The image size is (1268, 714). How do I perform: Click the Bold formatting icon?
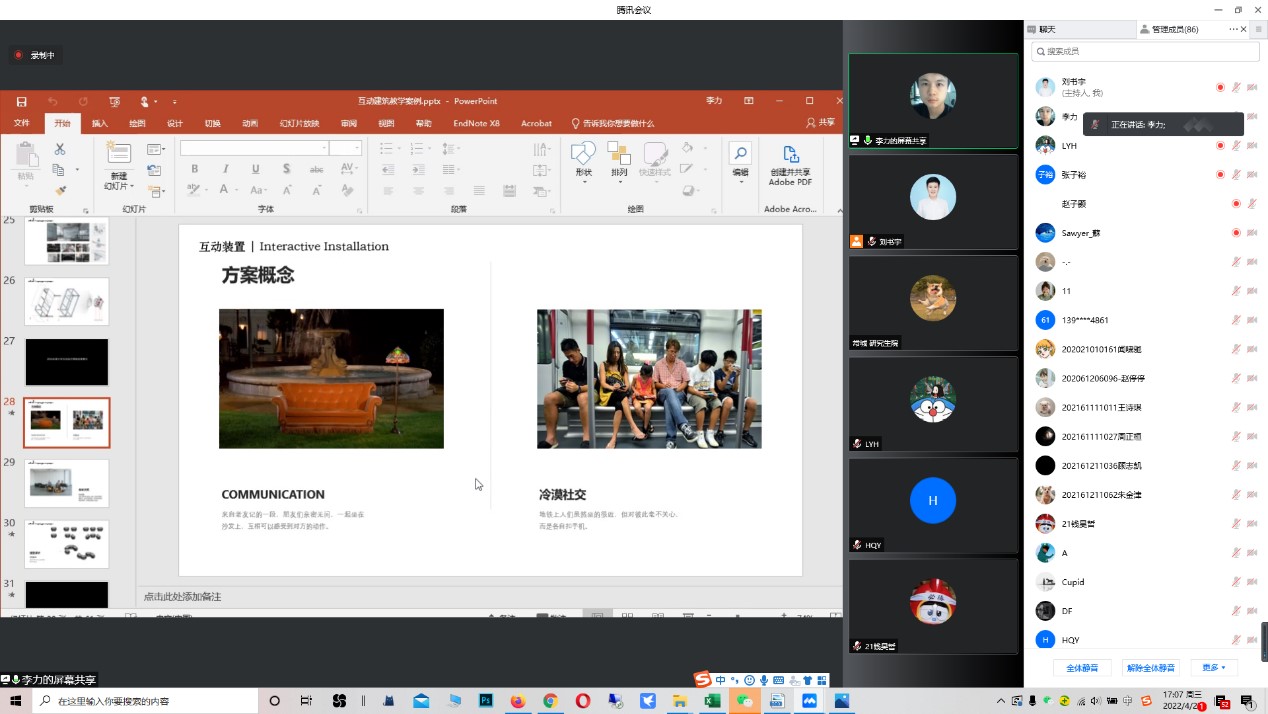[x=194, y=169]
